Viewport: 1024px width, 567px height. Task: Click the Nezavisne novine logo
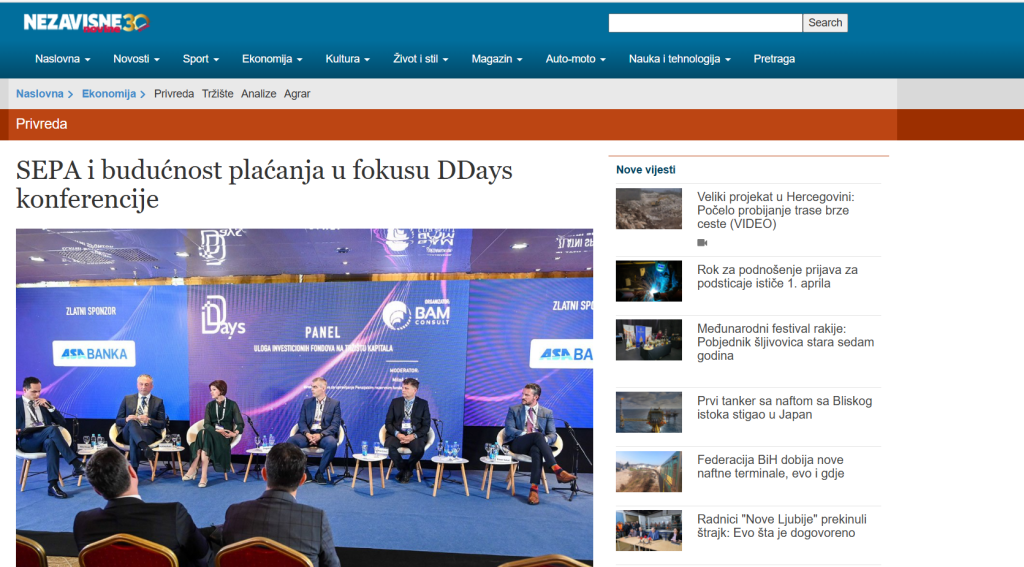point(86,21)
